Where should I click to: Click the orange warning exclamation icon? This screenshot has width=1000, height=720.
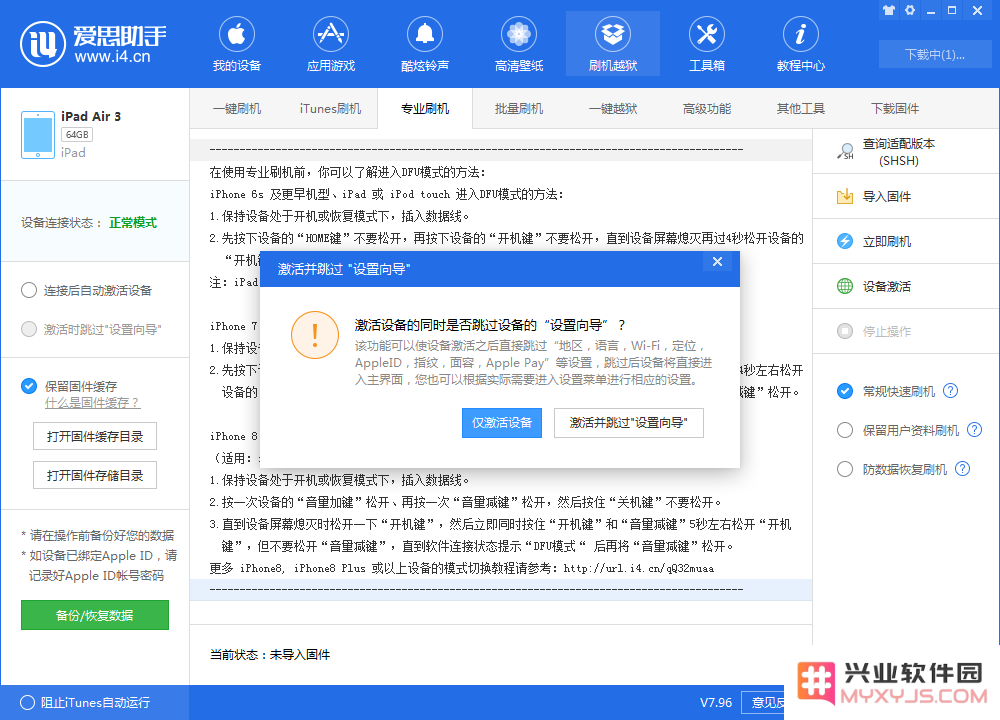click(315, 335)
